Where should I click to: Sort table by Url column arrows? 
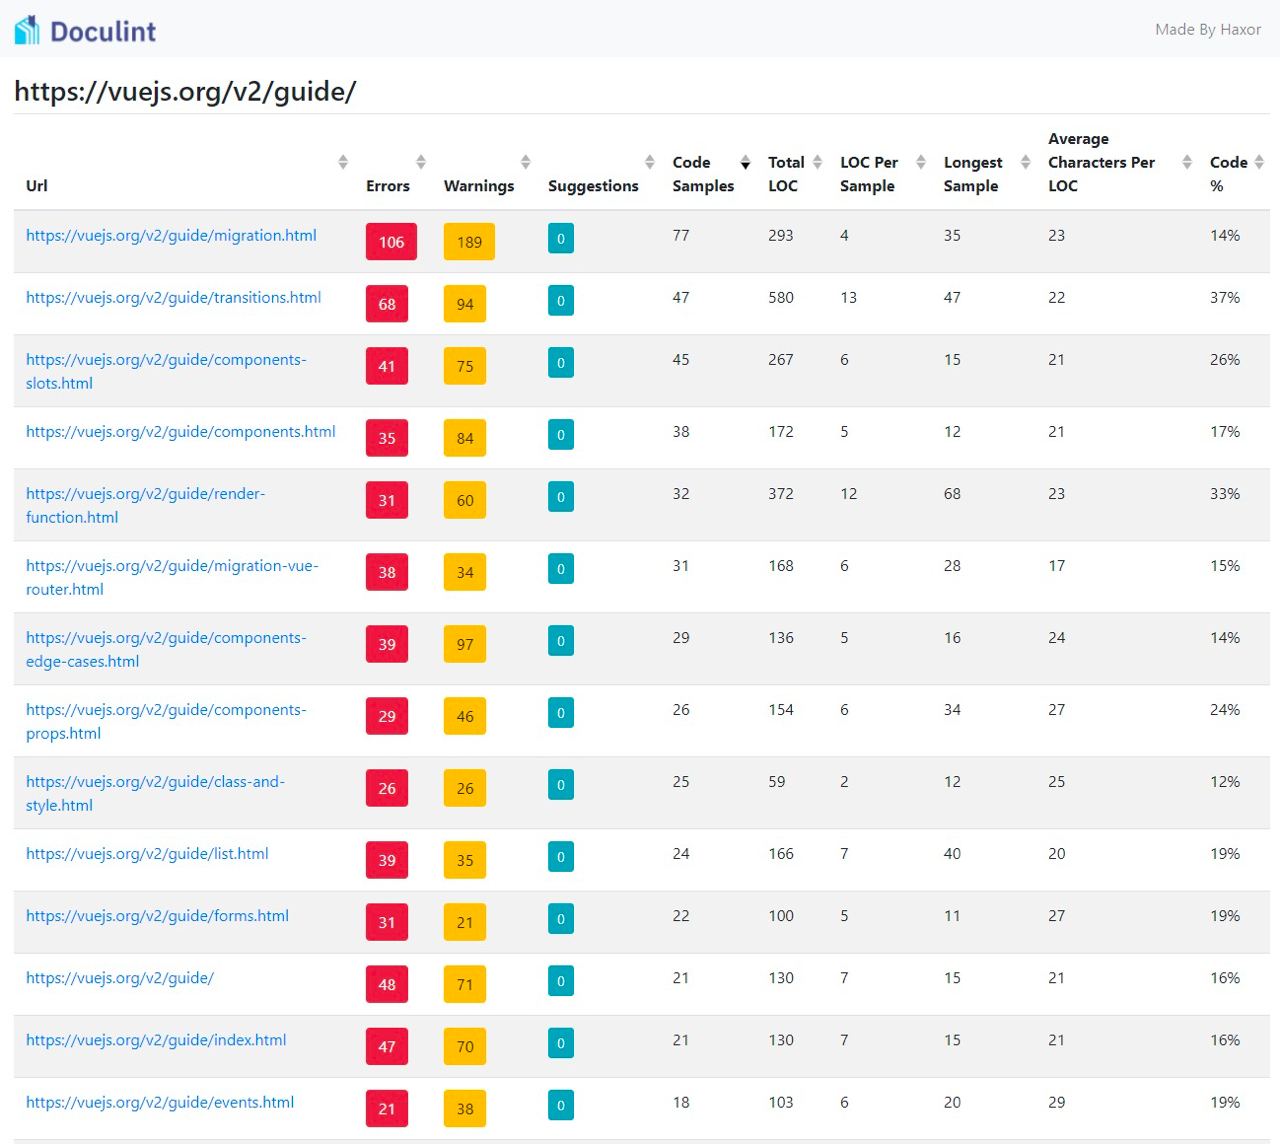click(x=343, y=162)
